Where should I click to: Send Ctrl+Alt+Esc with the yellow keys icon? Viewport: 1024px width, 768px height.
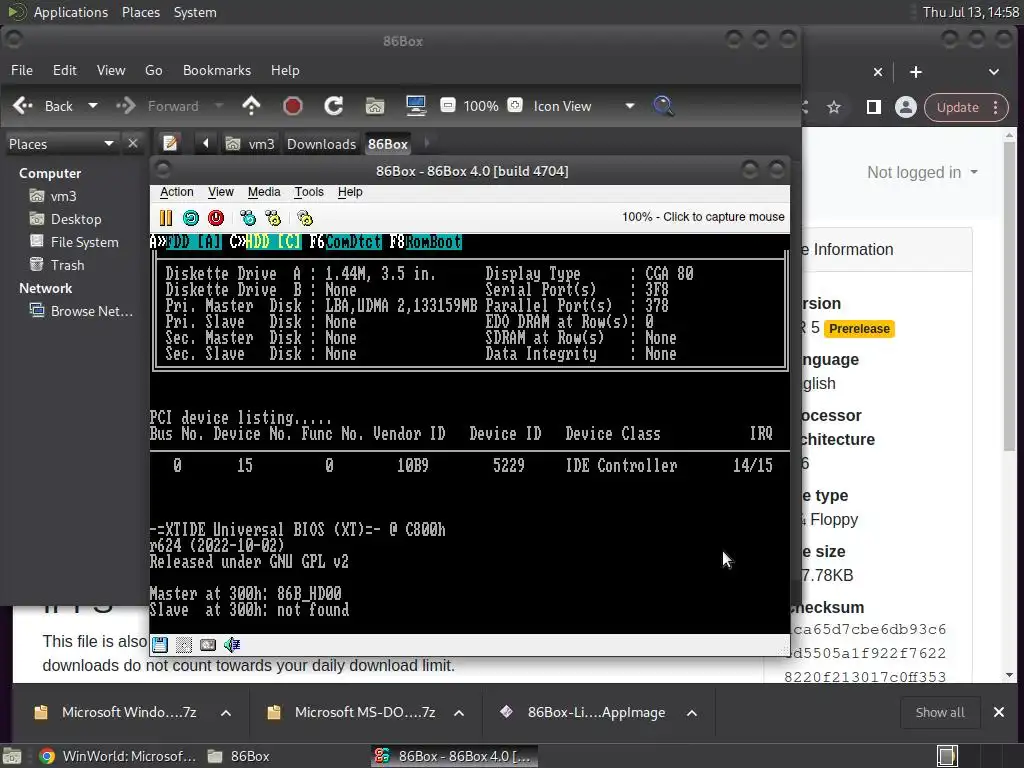click(x=273, y=218)
